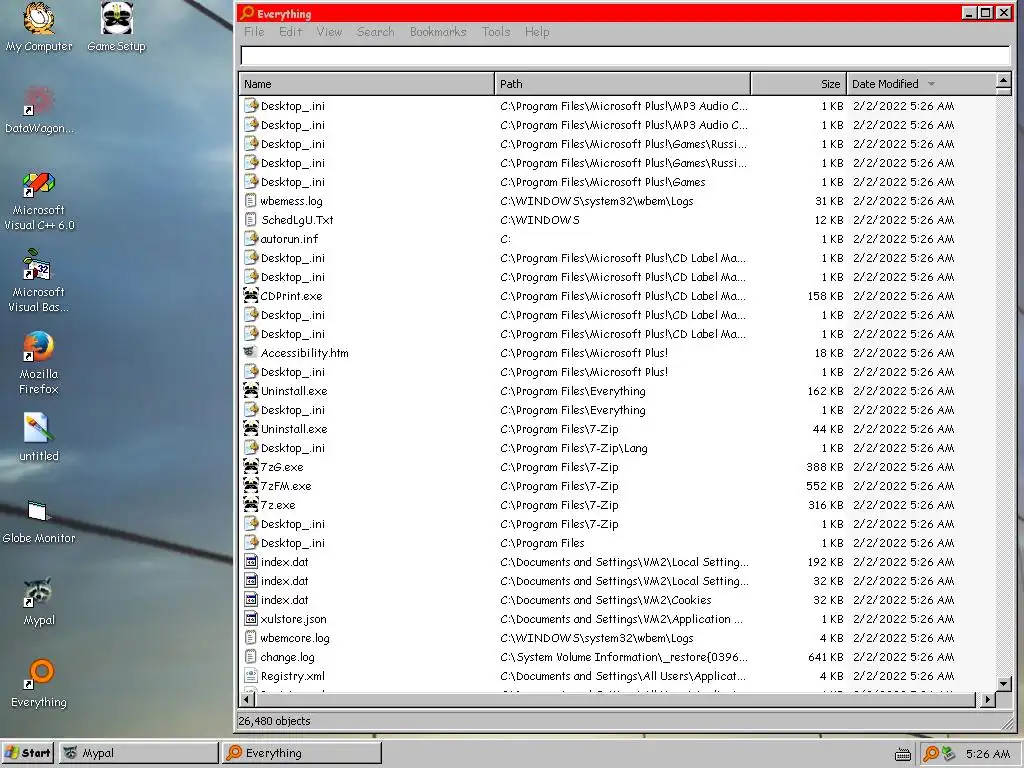The height and width of the screenshot is (768, 1024).
Task: Click the wbemess.log file icon
Action: coord(251,200)
